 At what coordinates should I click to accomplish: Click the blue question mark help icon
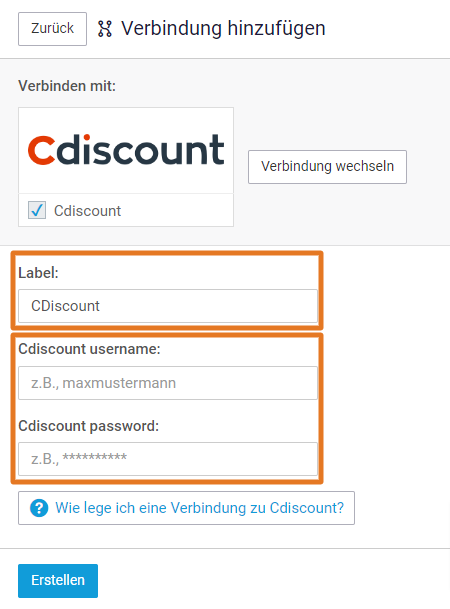click(39, 508)
